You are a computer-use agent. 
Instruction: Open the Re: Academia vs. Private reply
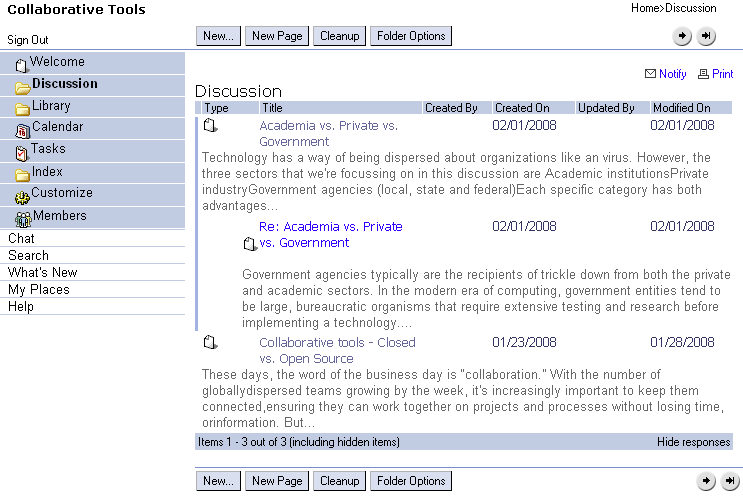[x=330, y=234]
